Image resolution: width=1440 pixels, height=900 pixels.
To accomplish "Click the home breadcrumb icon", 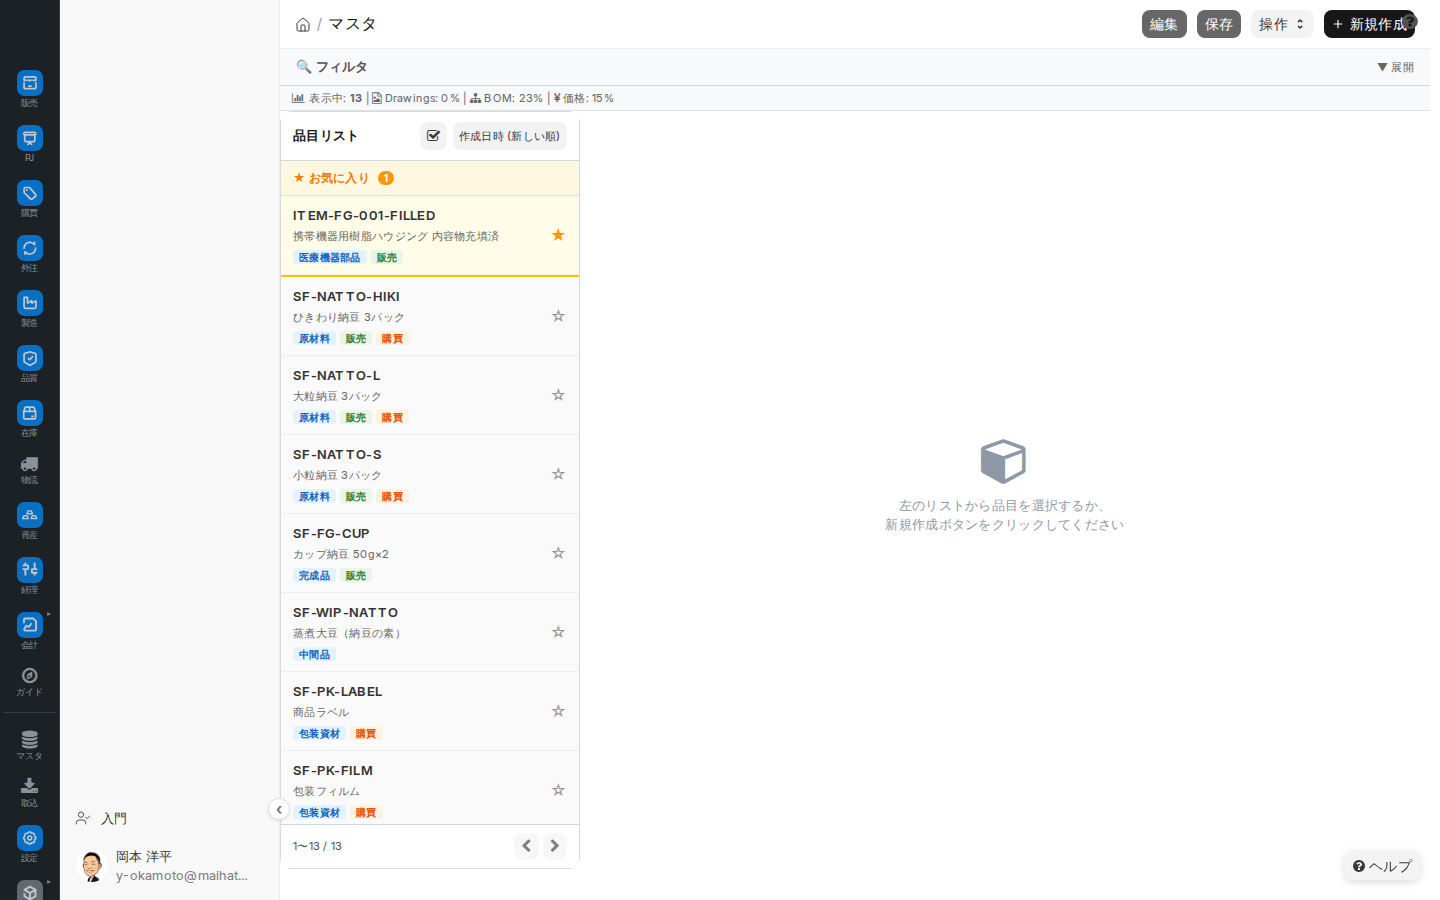I will point(303,25).
